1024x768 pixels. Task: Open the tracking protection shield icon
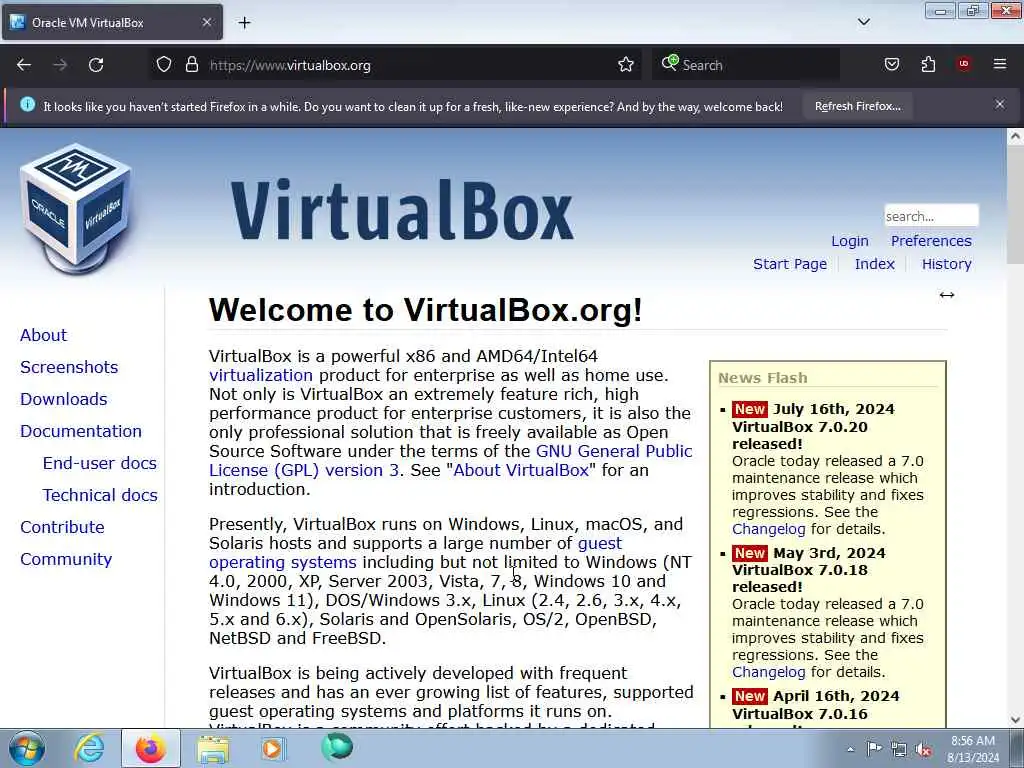(164, 65)
